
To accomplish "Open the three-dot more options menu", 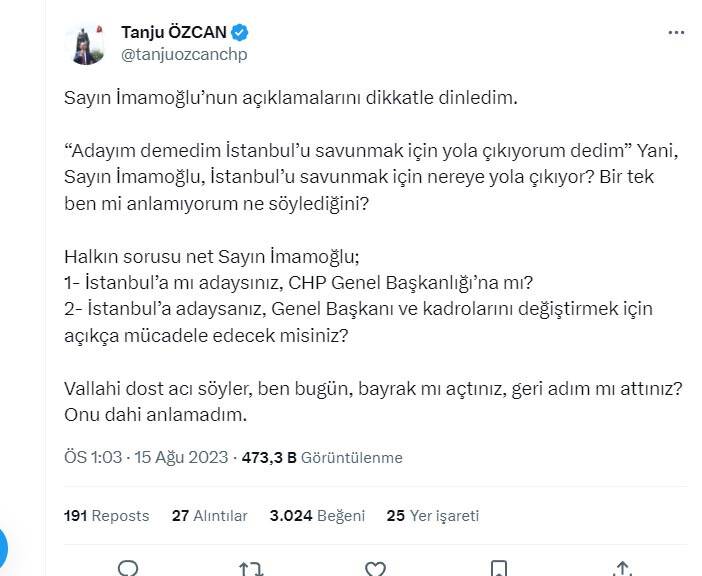I will point(677,33).
